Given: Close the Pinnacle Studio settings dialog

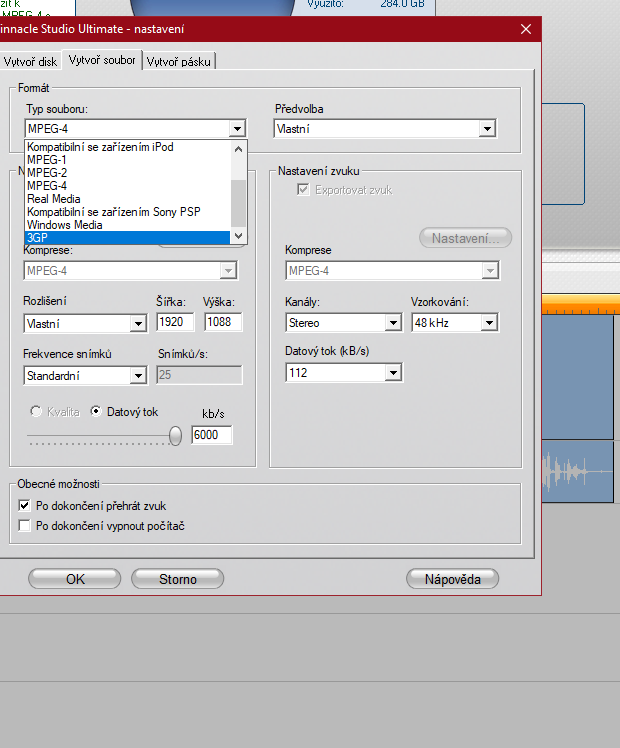Looking at the screenshot, I should tap(525, 30).
